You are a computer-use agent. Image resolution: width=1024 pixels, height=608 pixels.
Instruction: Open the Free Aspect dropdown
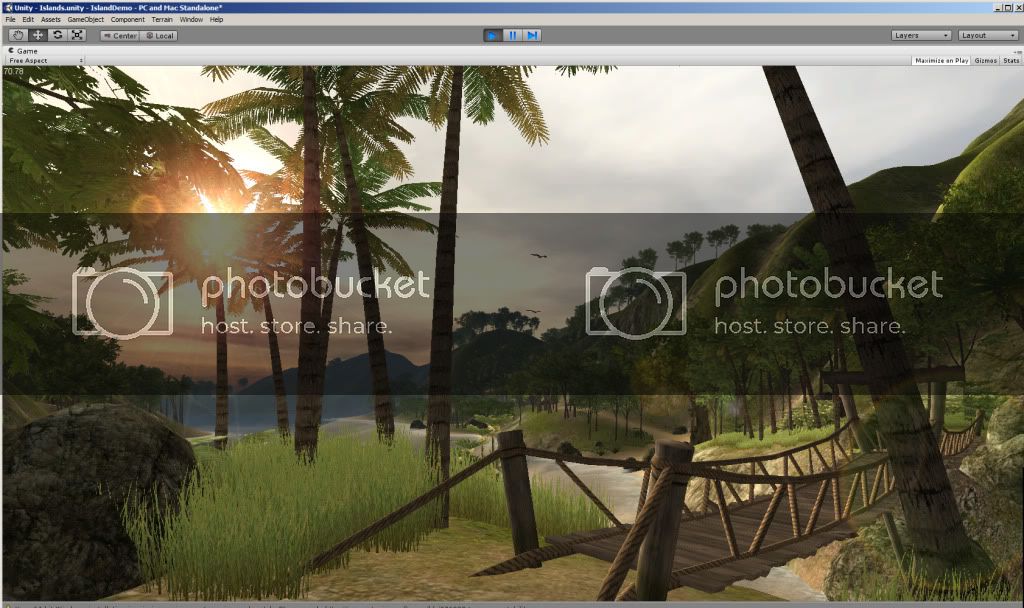pyautogui.click(x=44, y=60)
